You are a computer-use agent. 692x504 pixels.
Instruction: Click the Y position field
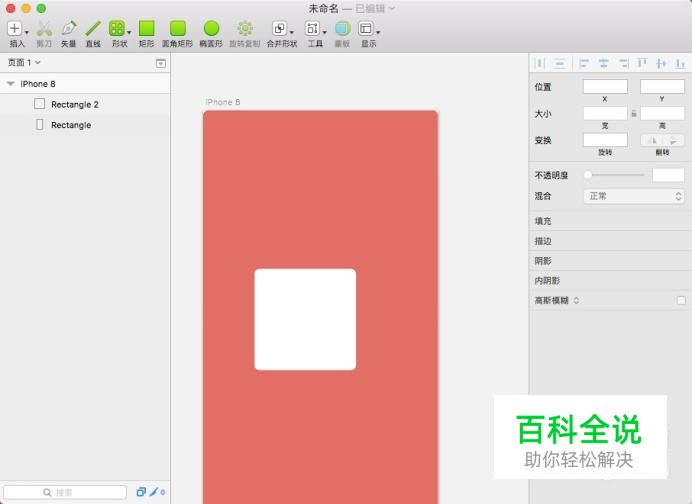(662, 87)
